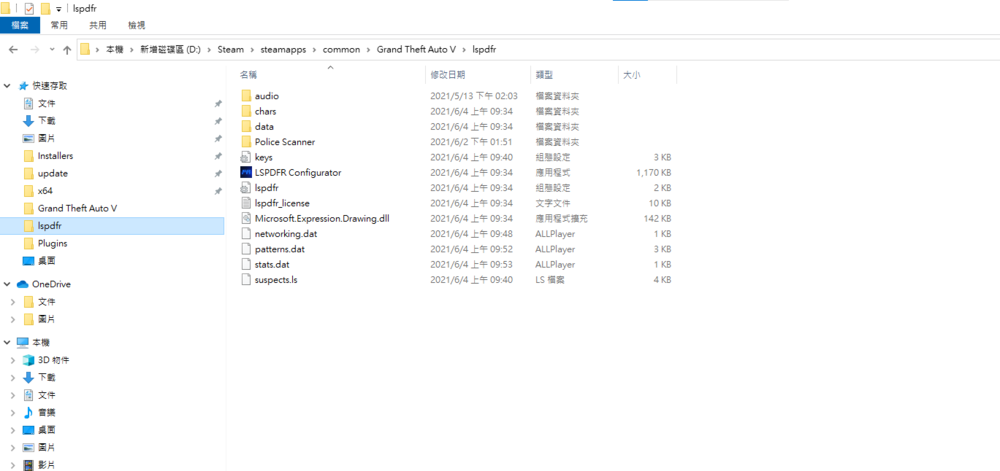Collapse the OneDrive tree section

(7, 284)
